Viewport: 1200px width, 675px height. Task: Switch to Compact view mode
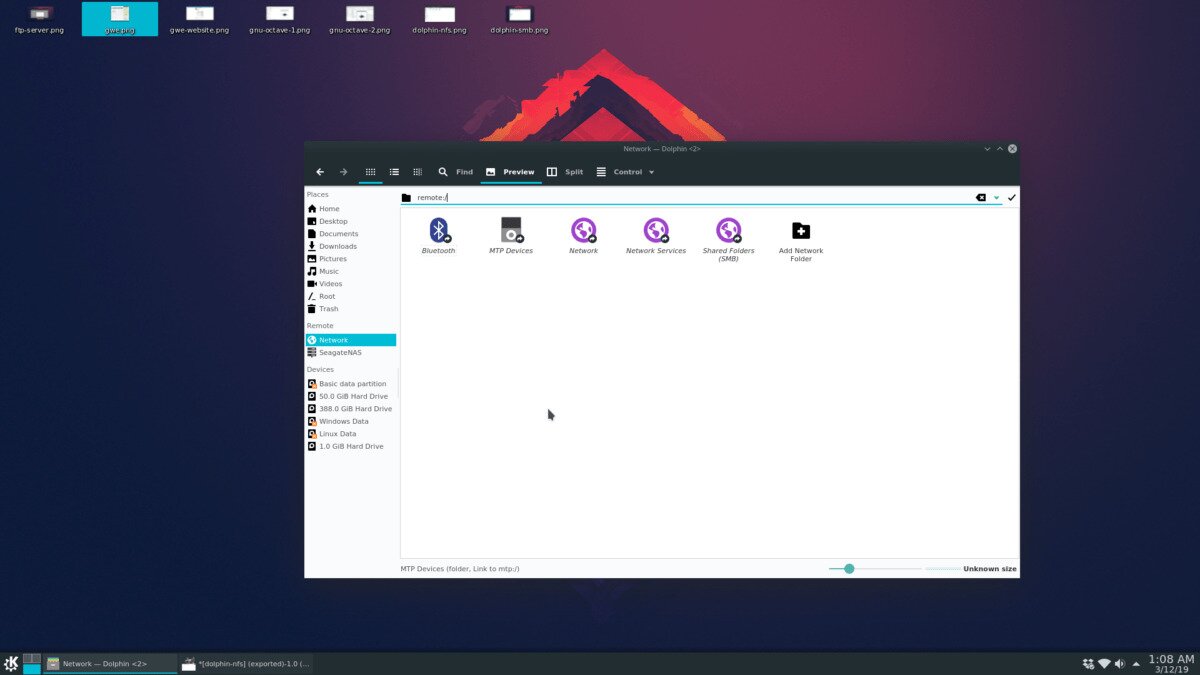(394, 172)
